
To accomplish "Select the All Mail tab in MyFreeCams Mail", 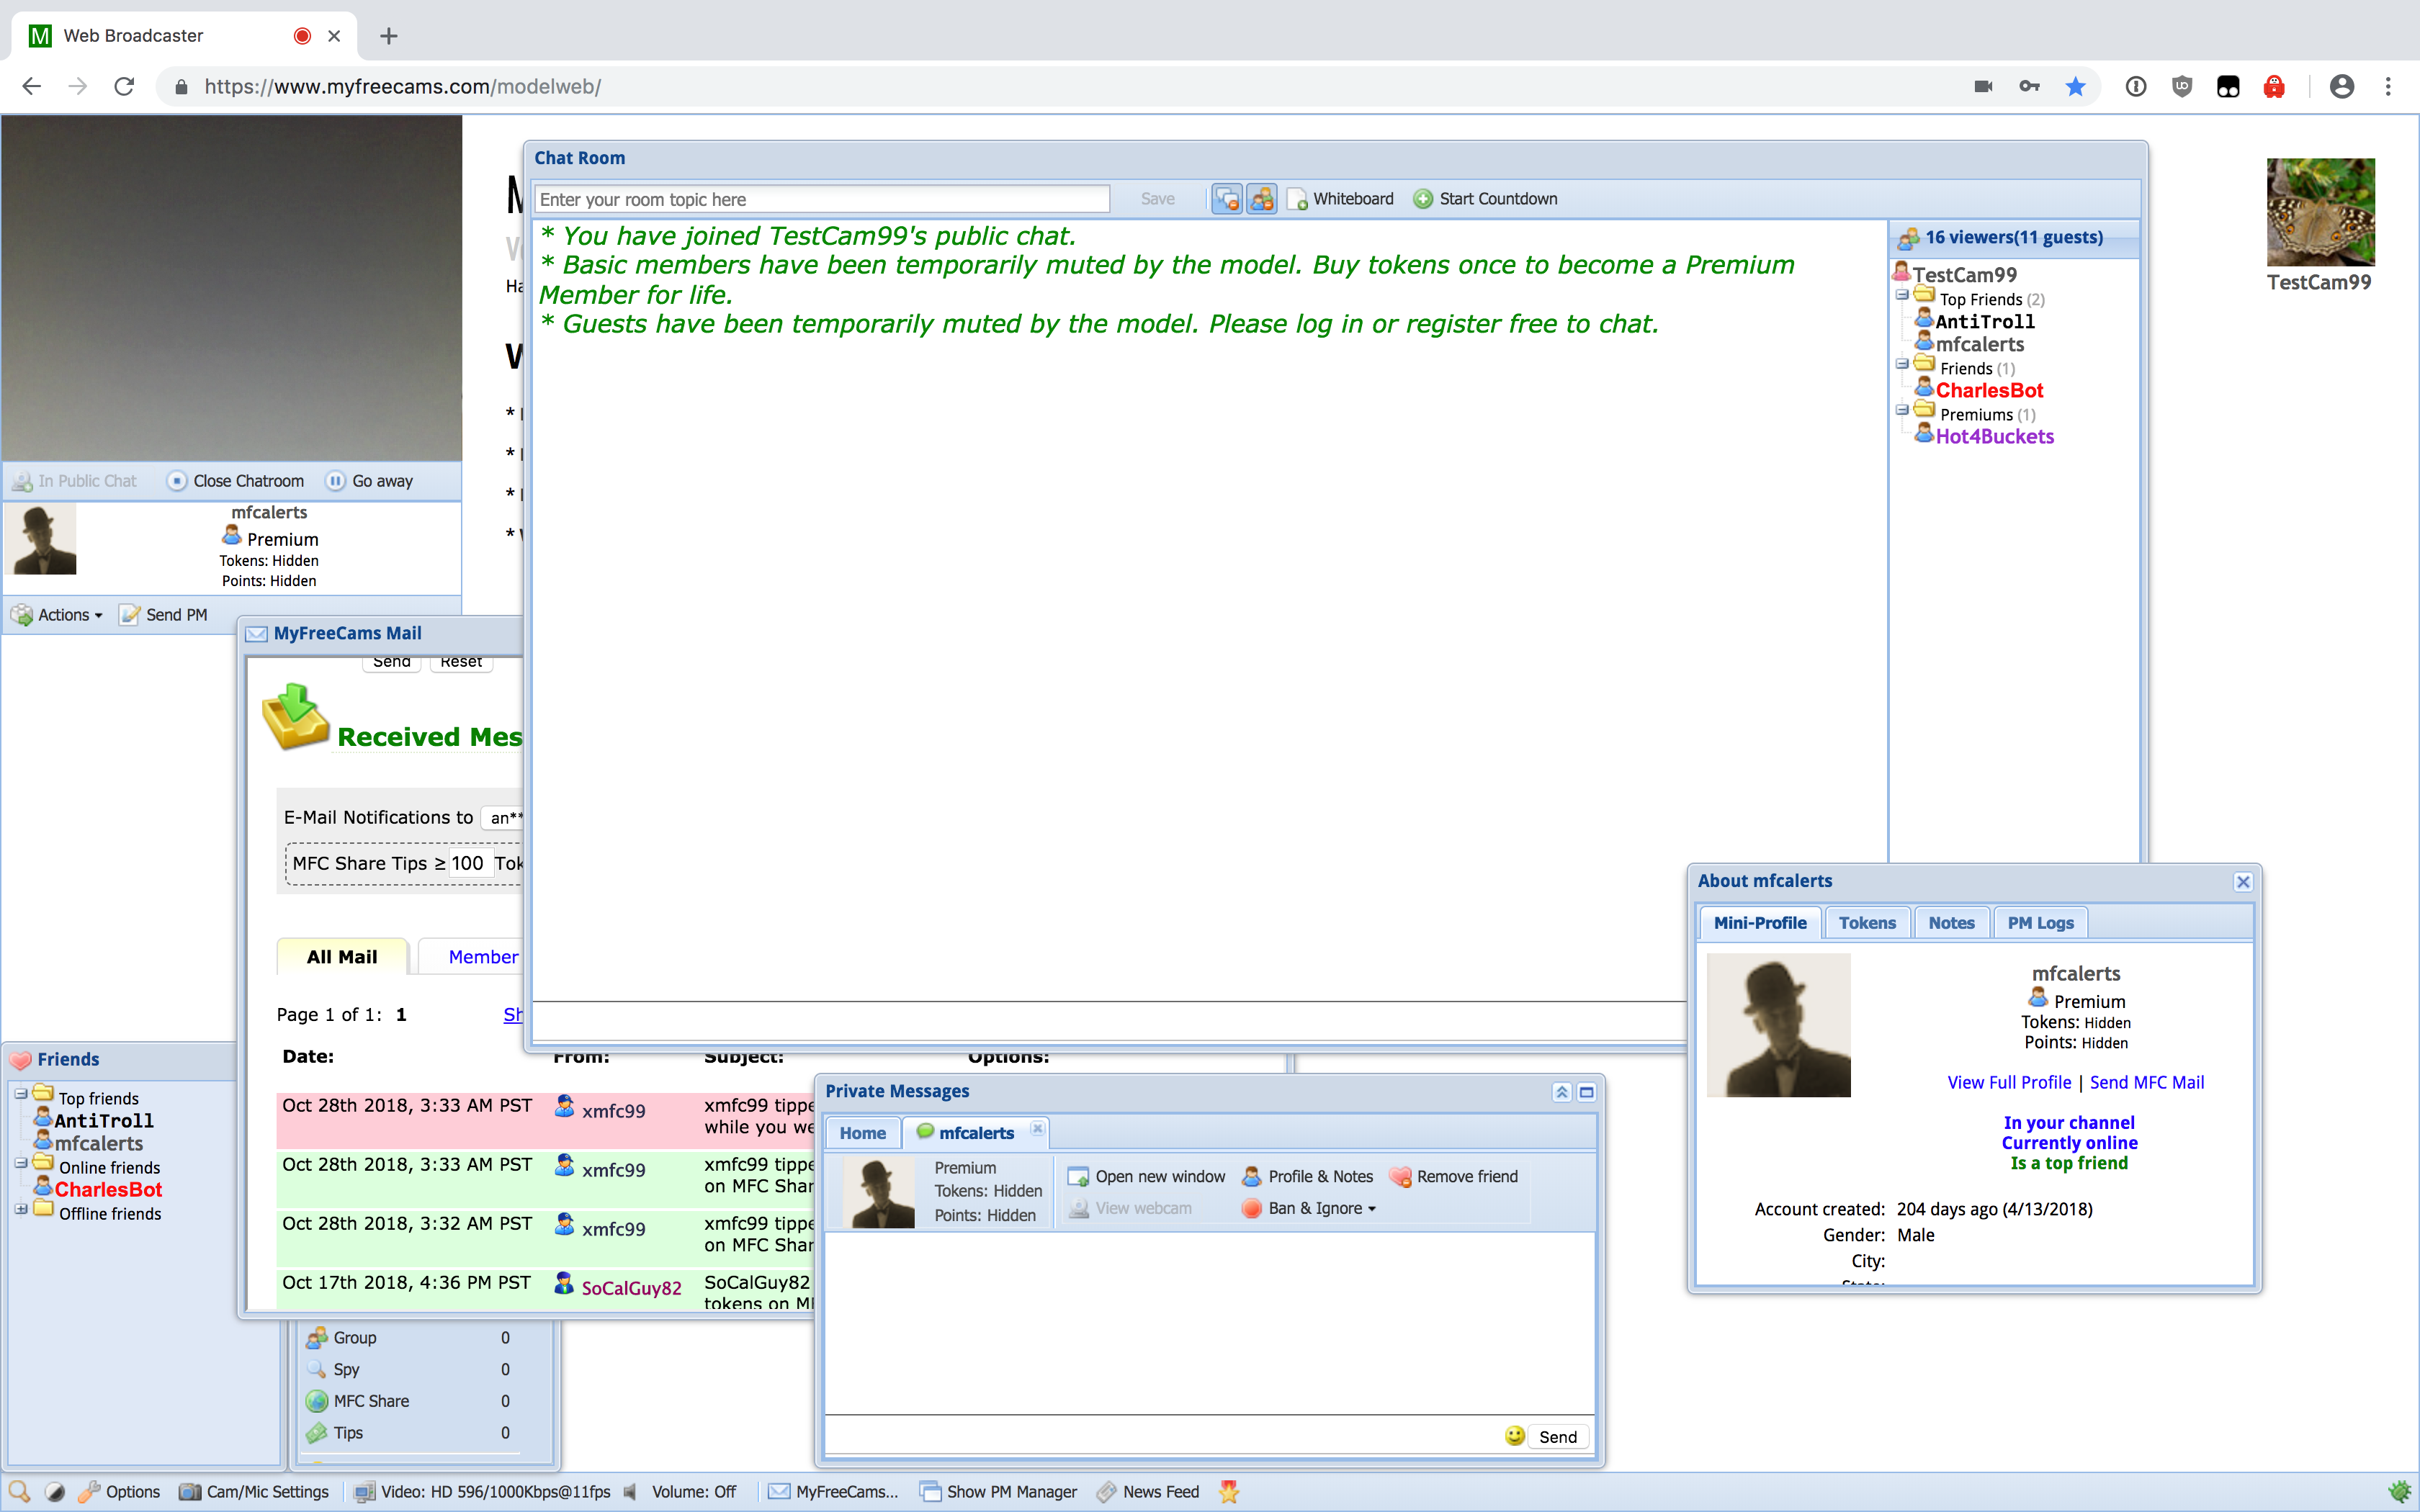I will coord(340,955).
